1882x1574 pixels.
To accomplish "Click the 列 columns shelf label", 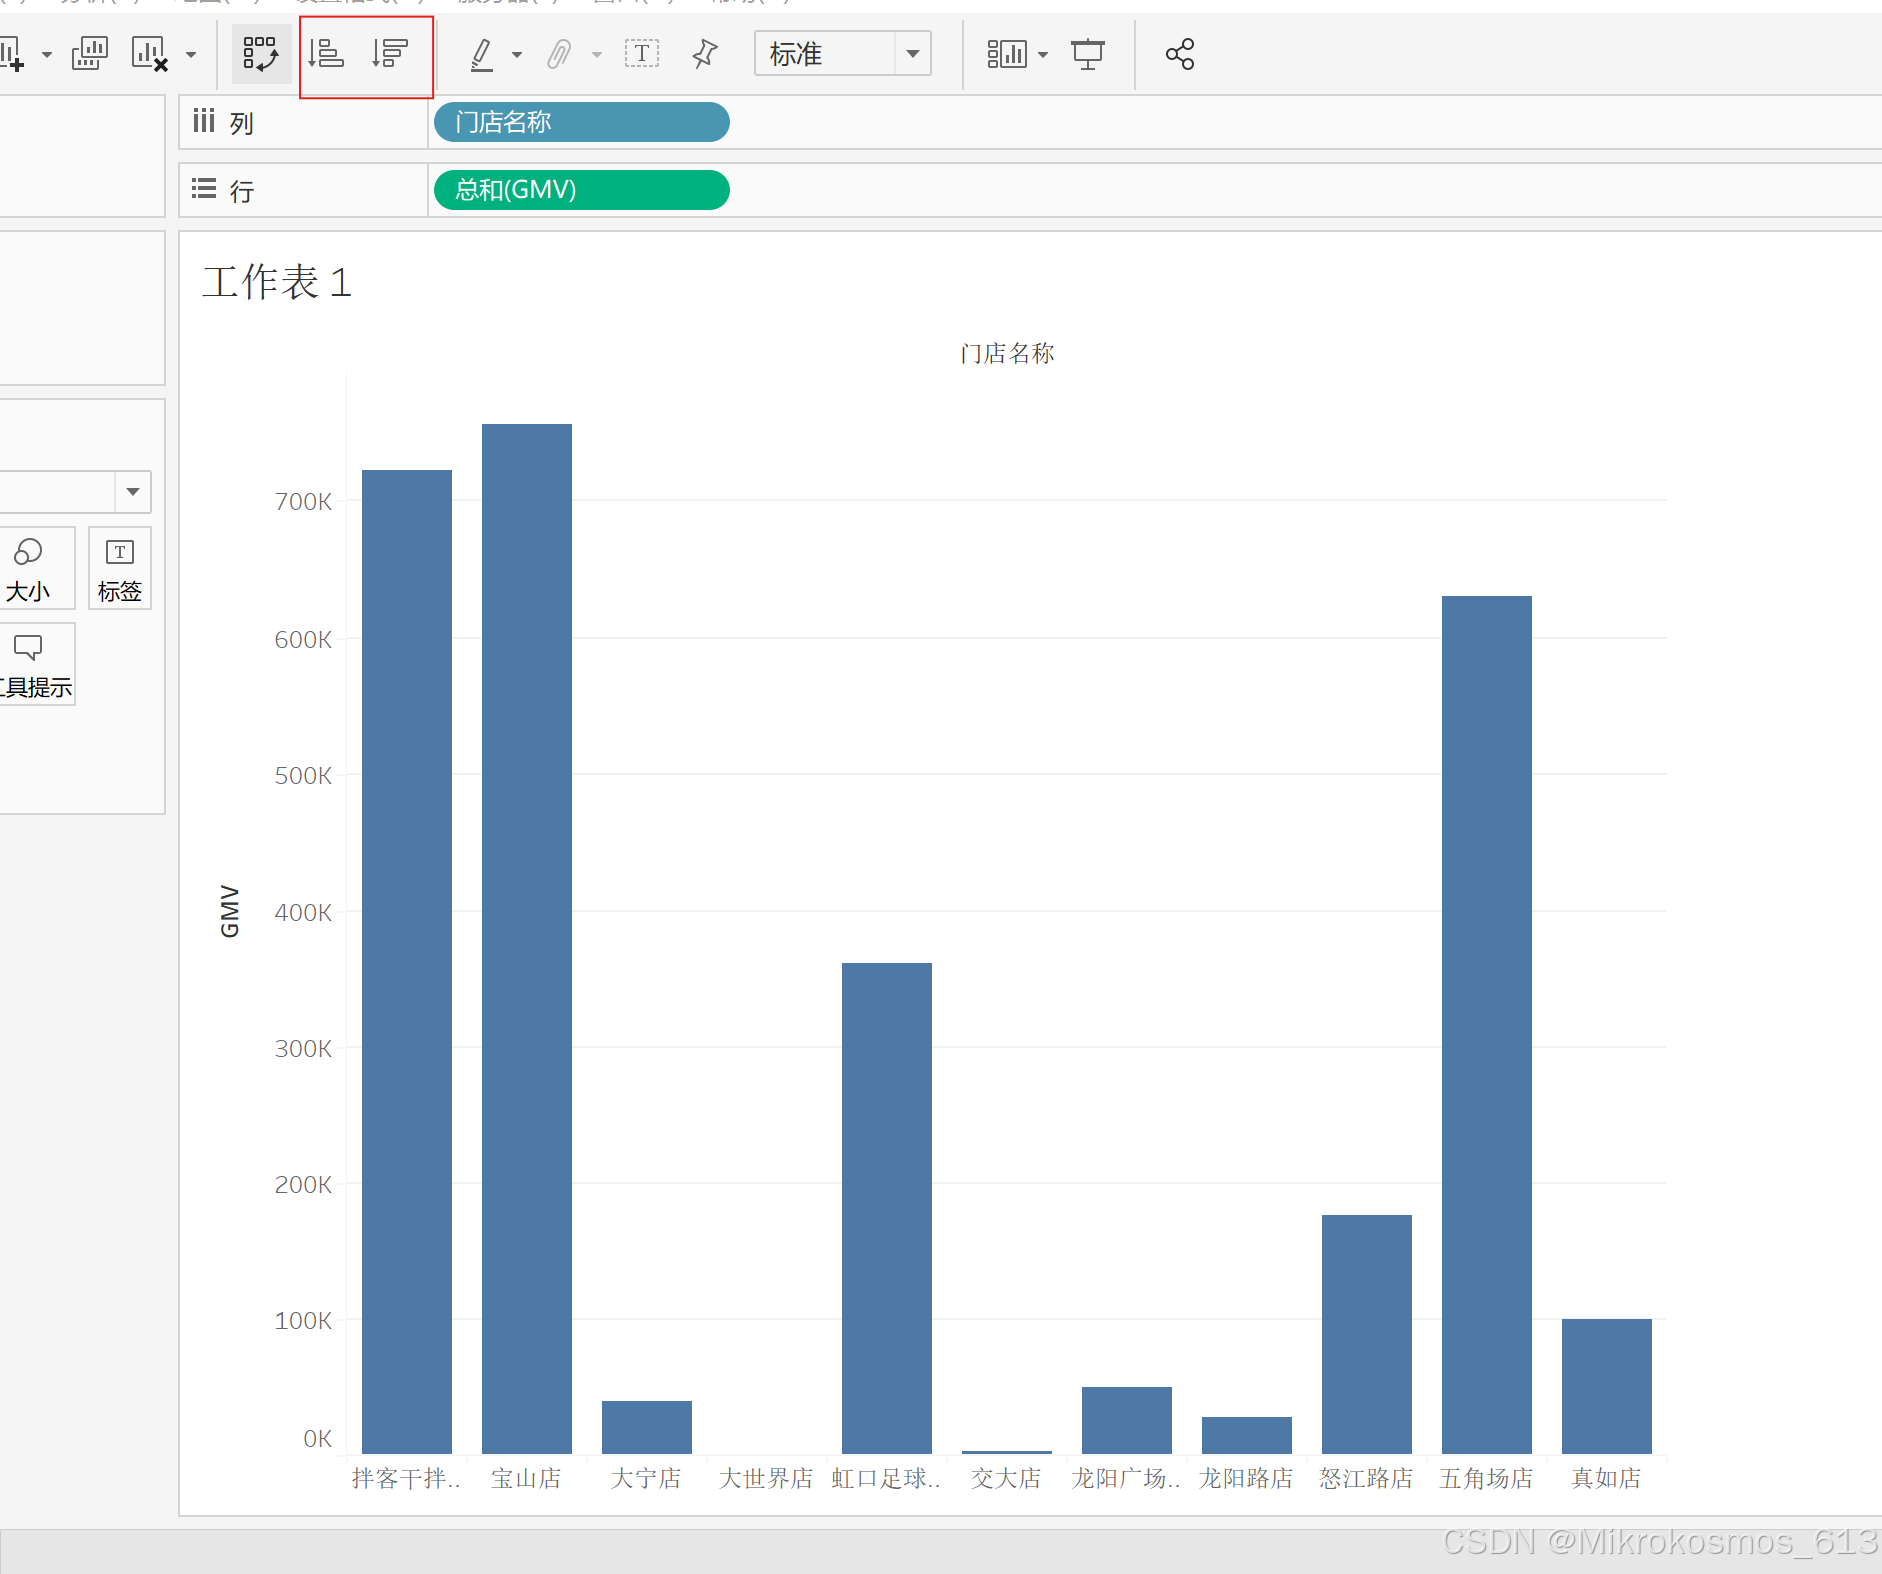I will click(x=241, y=124).
